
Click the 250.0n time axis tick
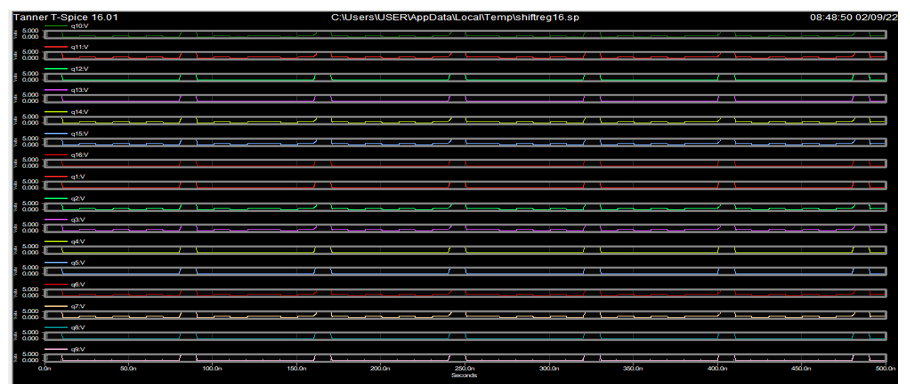click(x=465, y=368)
